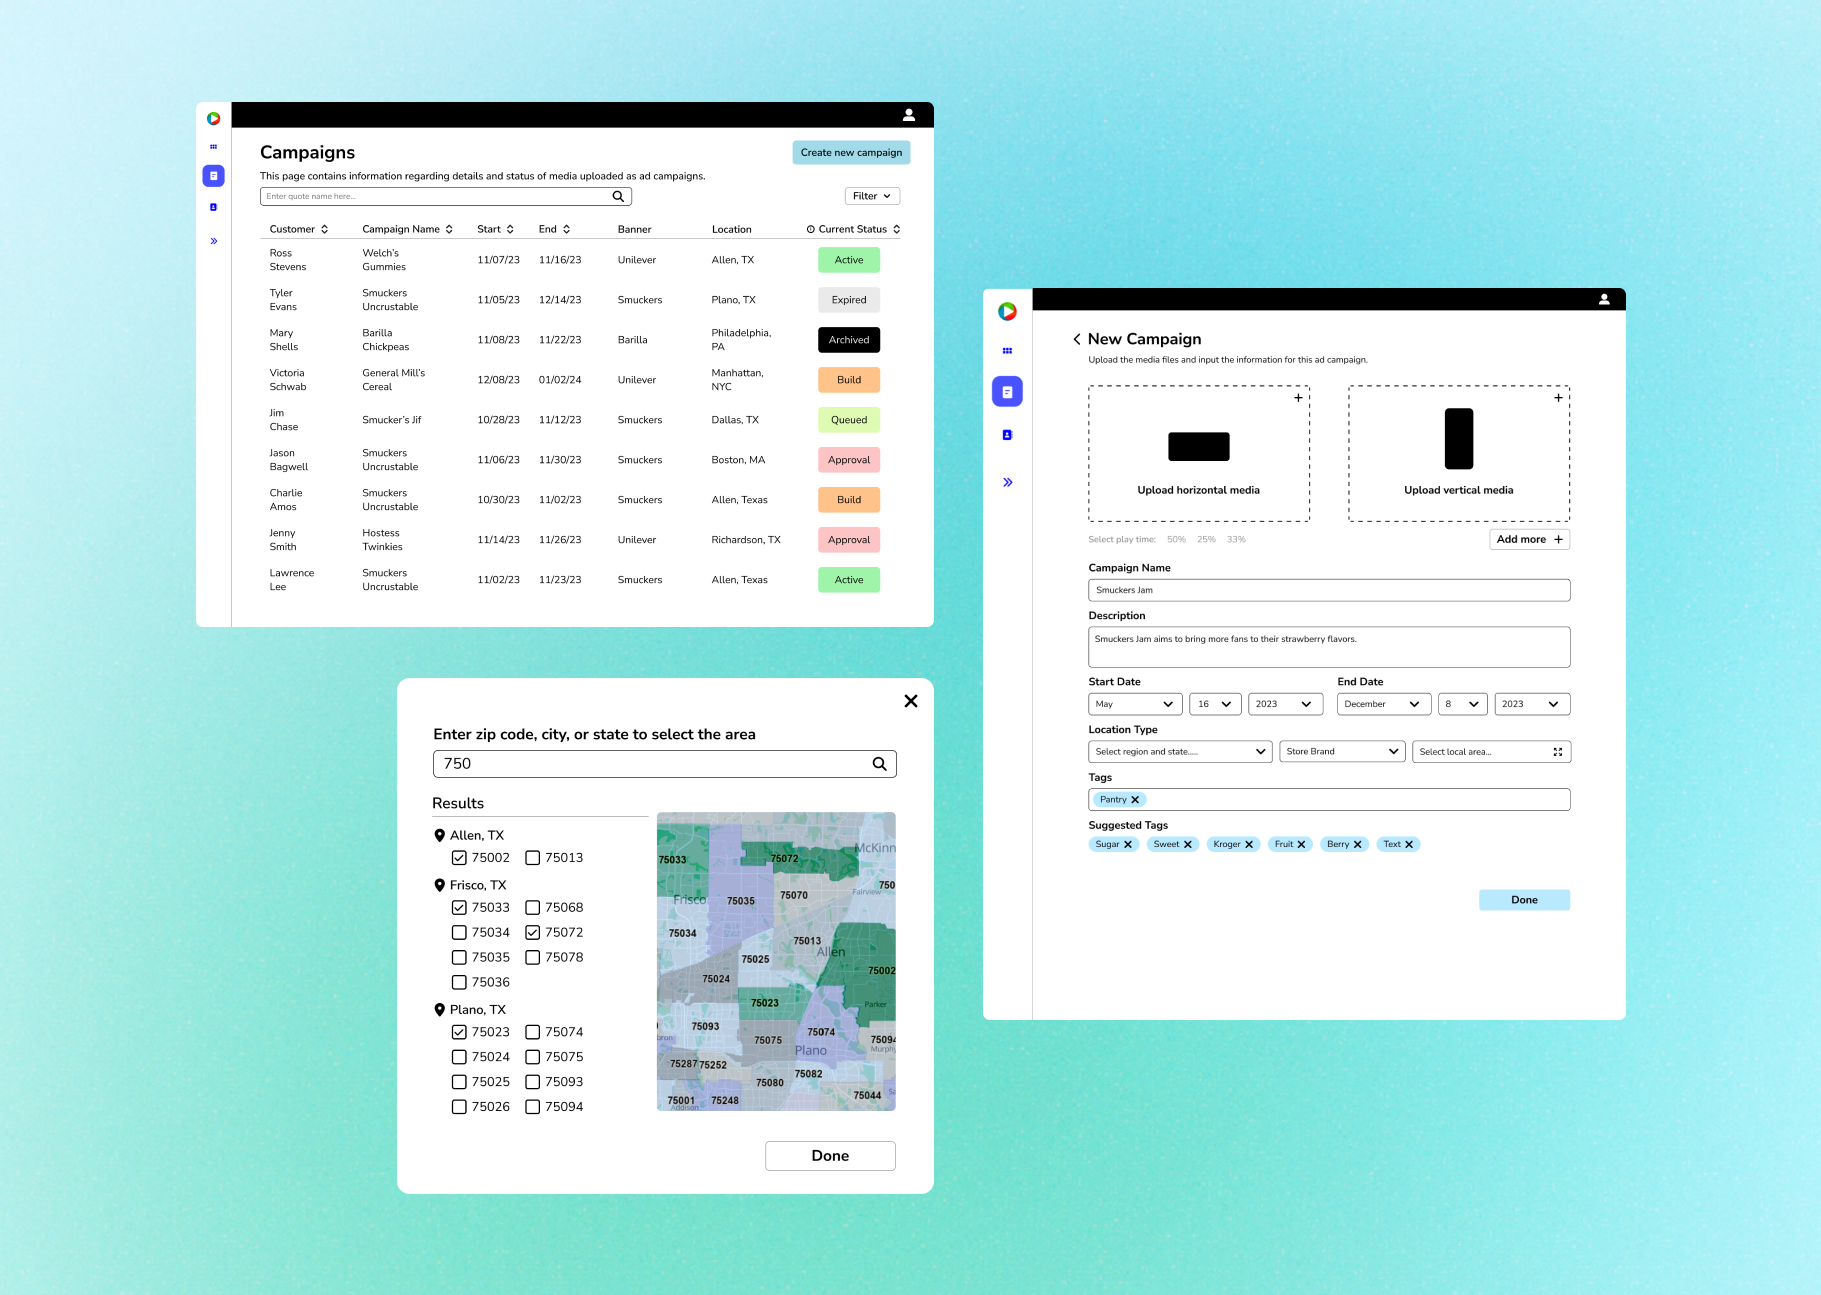Expand local area selector icon
This screenshot has height=1295, width=1821.
1557,752
